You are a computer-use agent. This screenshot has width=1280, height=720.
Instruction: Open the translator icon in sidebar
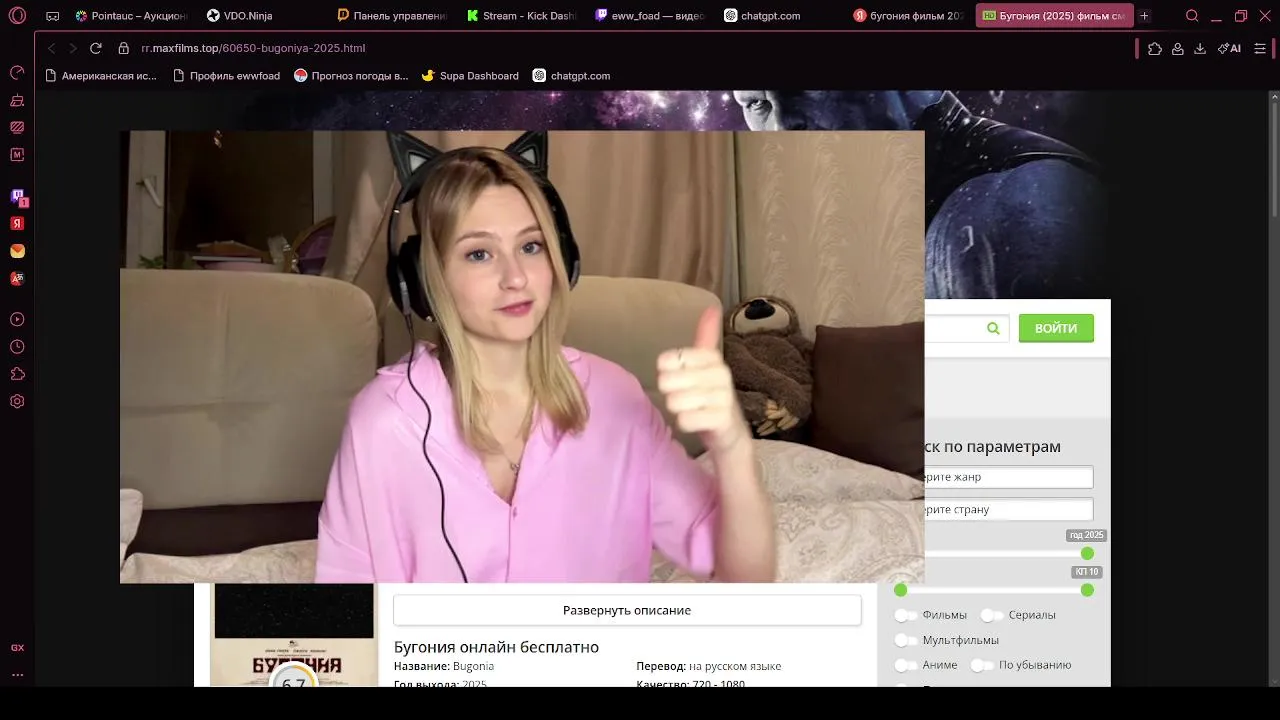[x=17, y=279]
